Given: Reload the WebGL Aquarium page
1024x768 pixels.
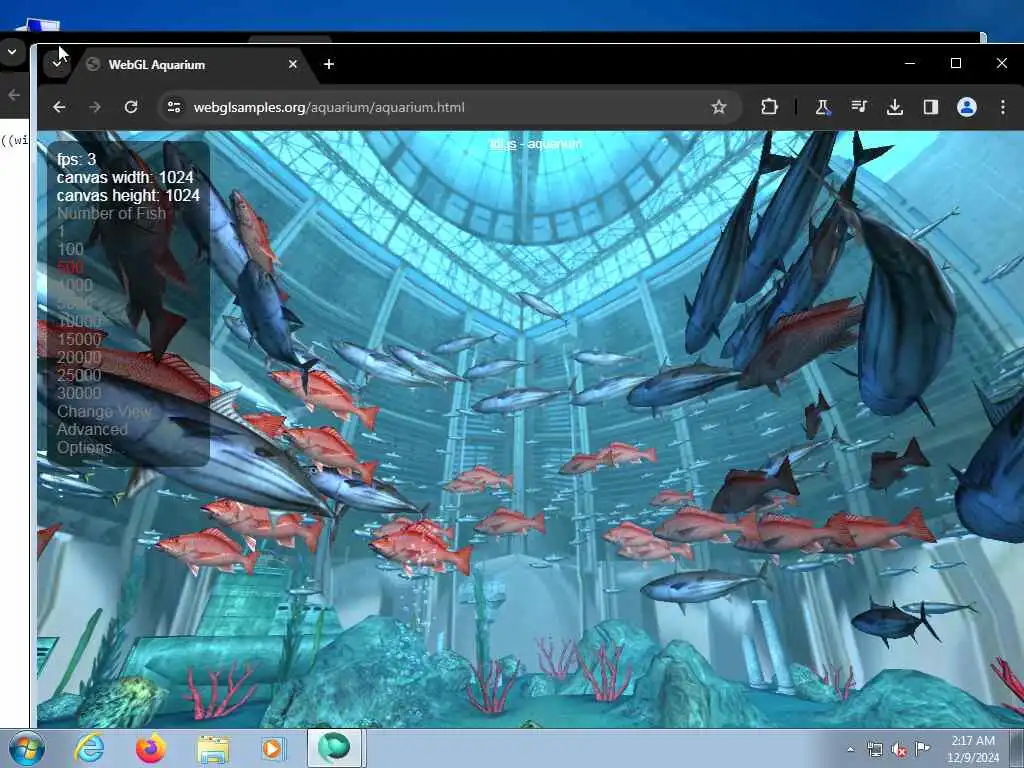Looking at the screenshot, I should click(x=131, y=107).
